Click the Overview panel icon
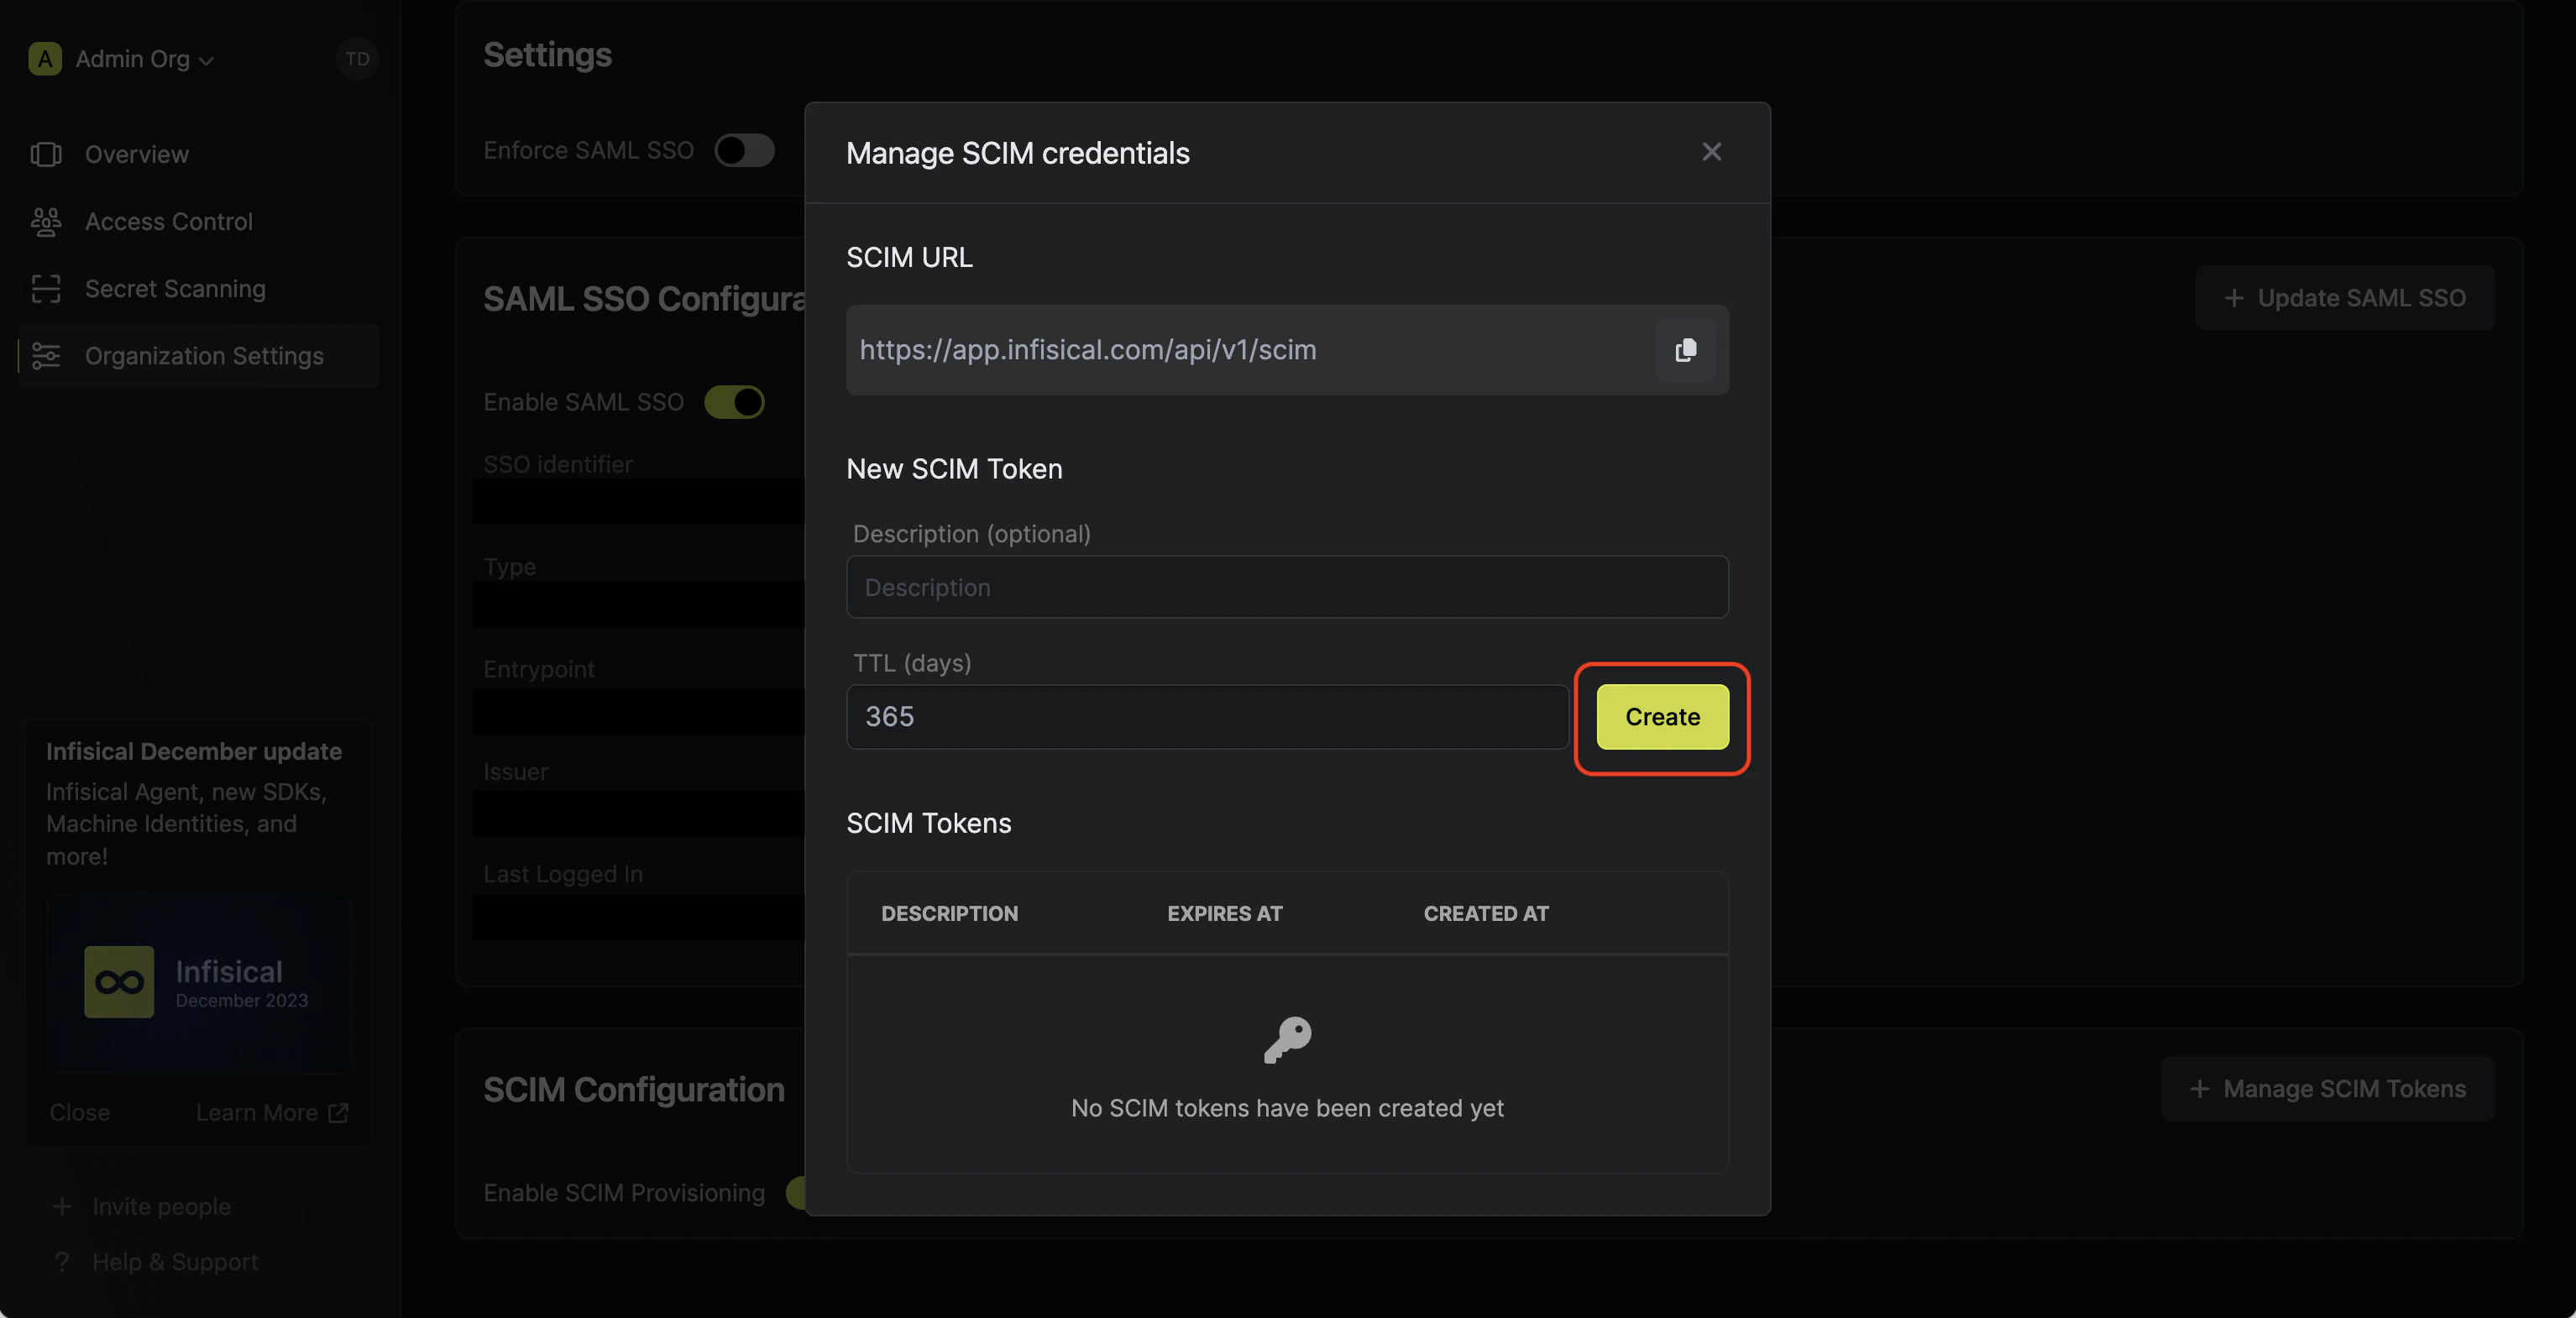This screenshot has width=2576, height=1318. click(x=46, y=154)
